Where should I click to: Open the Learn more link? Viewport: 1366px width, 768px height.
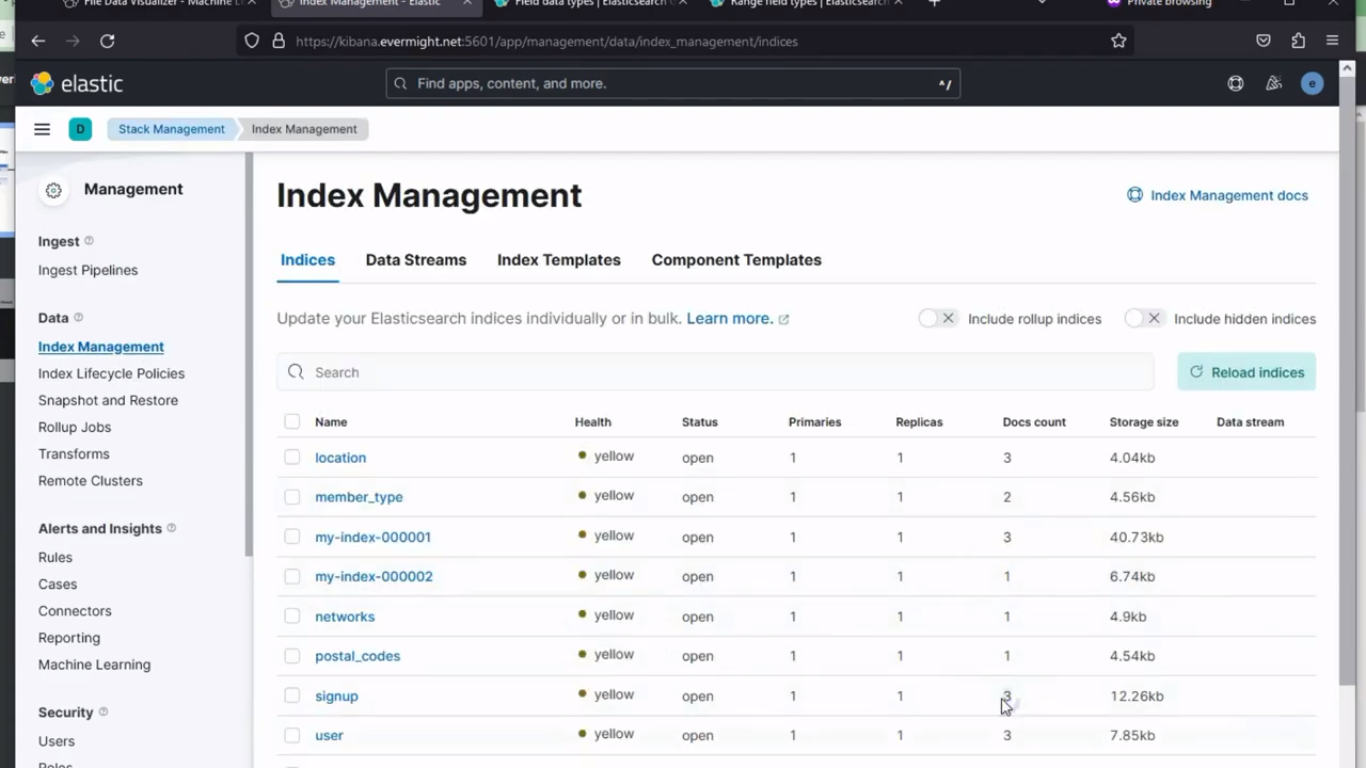(738, 318)
